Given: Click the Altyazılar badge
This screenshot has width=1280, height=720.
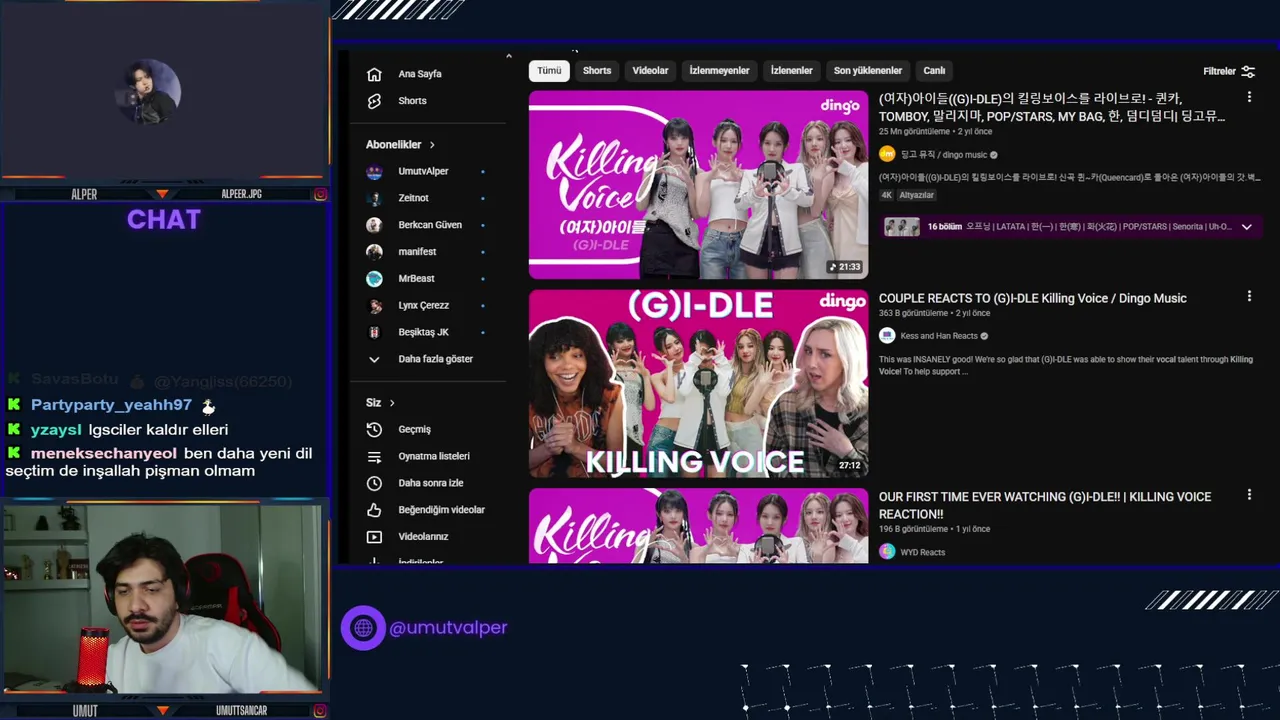Looking at the screenshot, I should [917, 195].
